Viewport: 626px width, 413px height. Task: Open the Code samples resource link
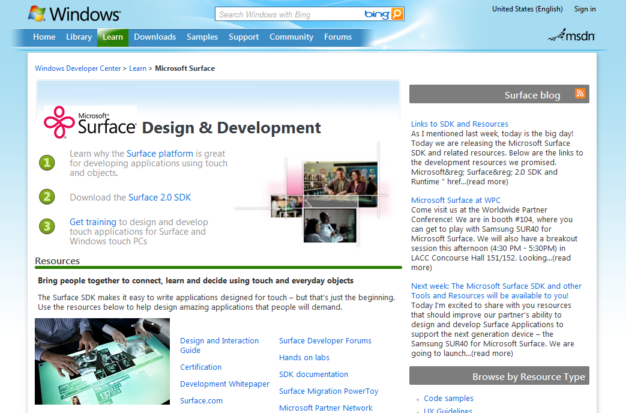pyautogui.click(x=448, y=398)
